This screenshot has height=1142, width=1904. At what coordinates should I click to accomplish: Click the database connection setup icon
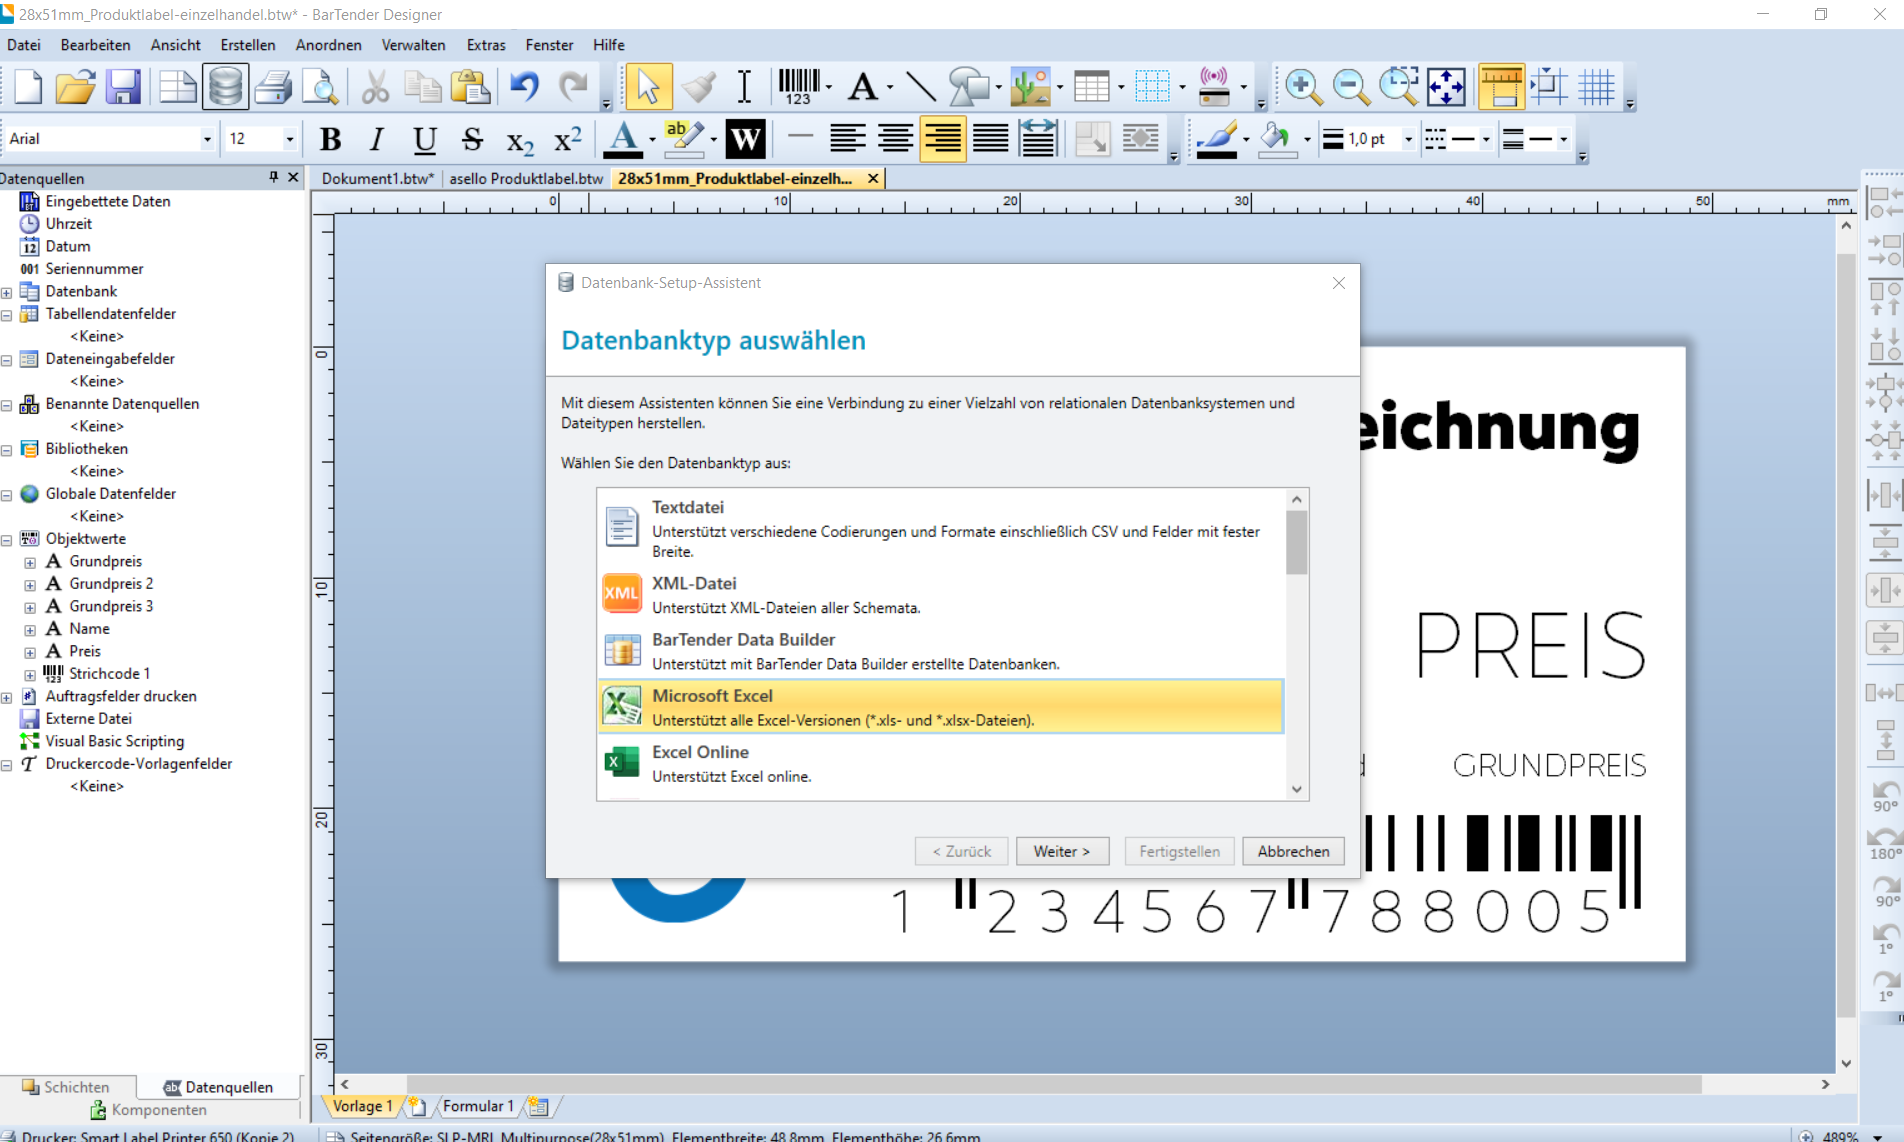[225, 88]
